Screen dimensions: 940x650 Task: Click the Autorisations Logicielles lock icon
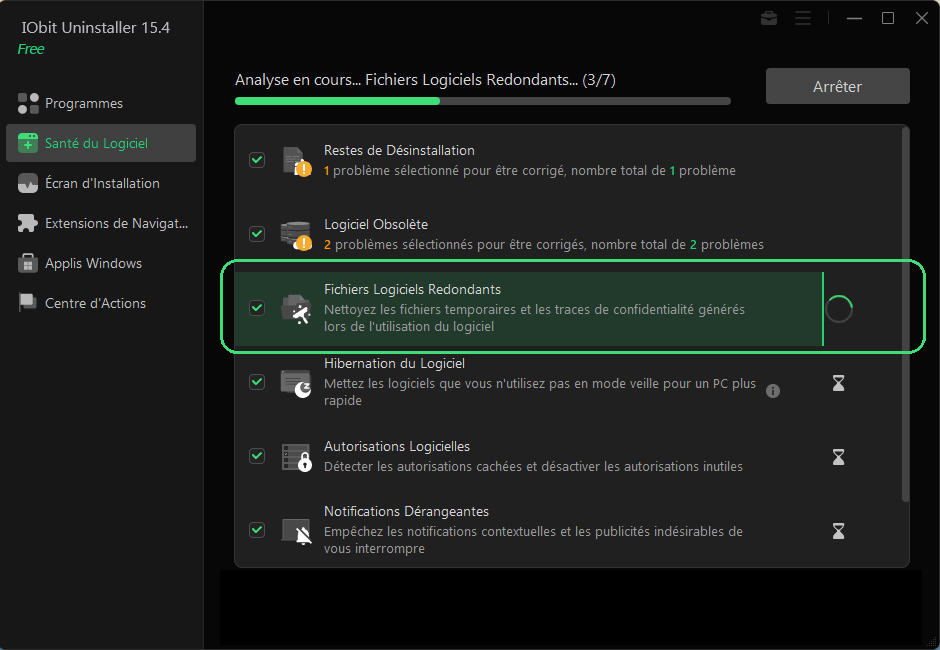297,458
